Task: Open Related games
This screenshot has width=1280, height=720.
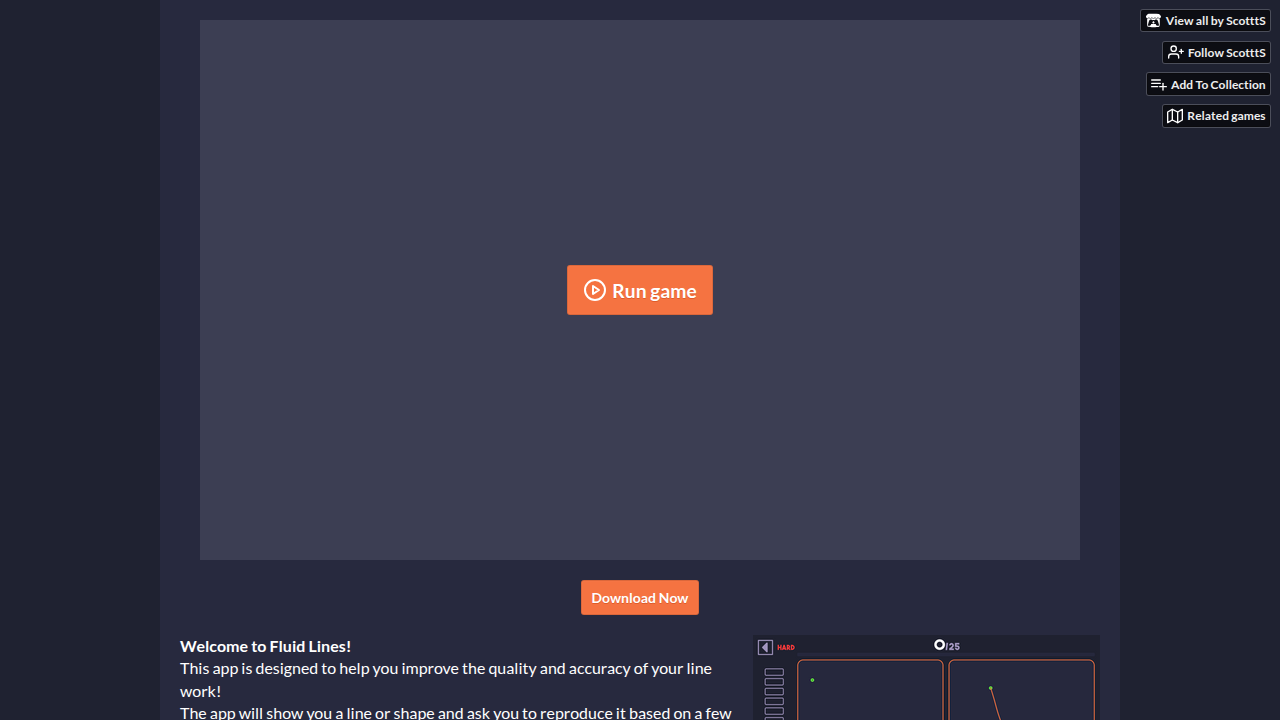Action: [1216, 116]
